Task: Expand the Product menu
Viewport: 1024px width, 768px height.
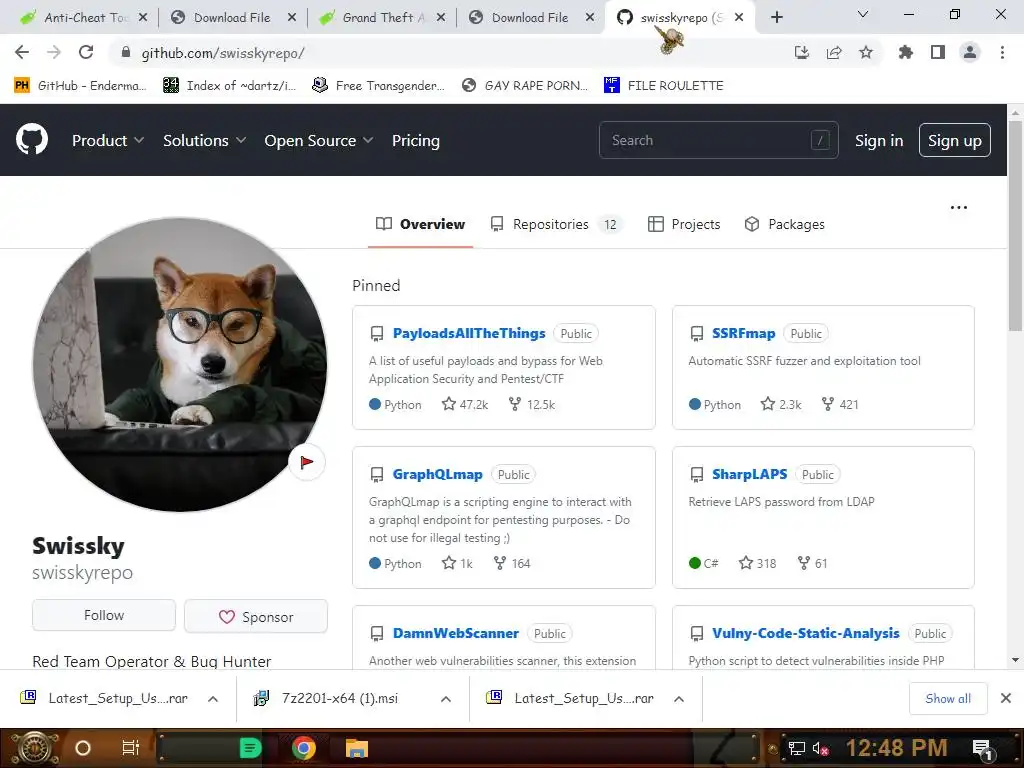Action: (x=108, y=140)
